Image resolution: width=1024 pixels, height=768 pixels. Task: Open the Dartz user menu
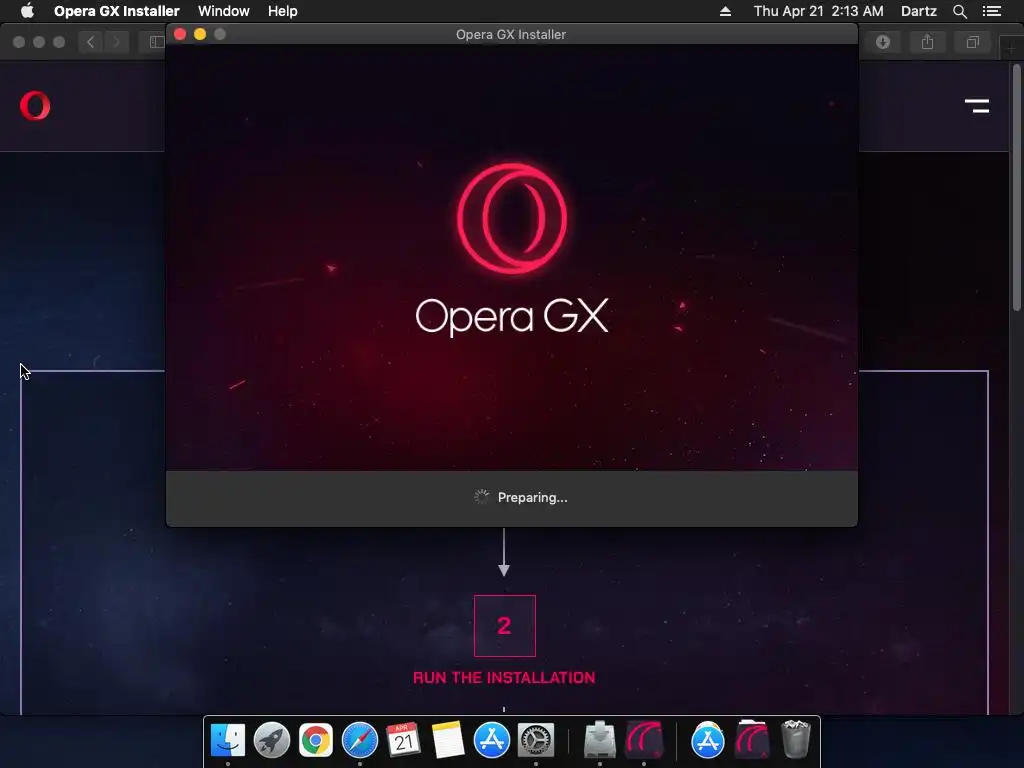click(x=918, y=11)
